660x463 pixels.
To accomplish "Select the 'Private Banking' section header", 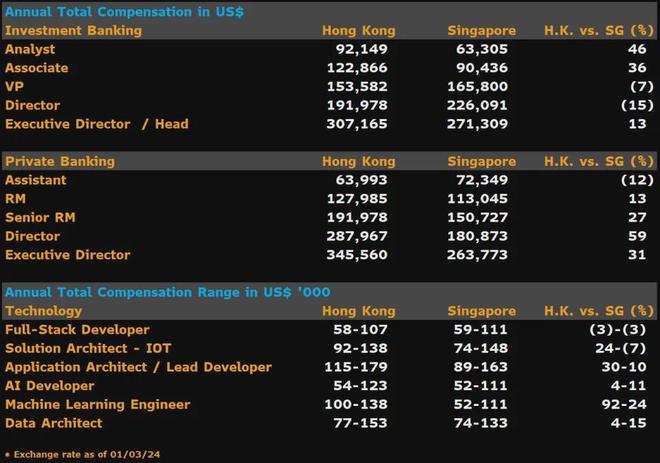I will click(60, 162).
